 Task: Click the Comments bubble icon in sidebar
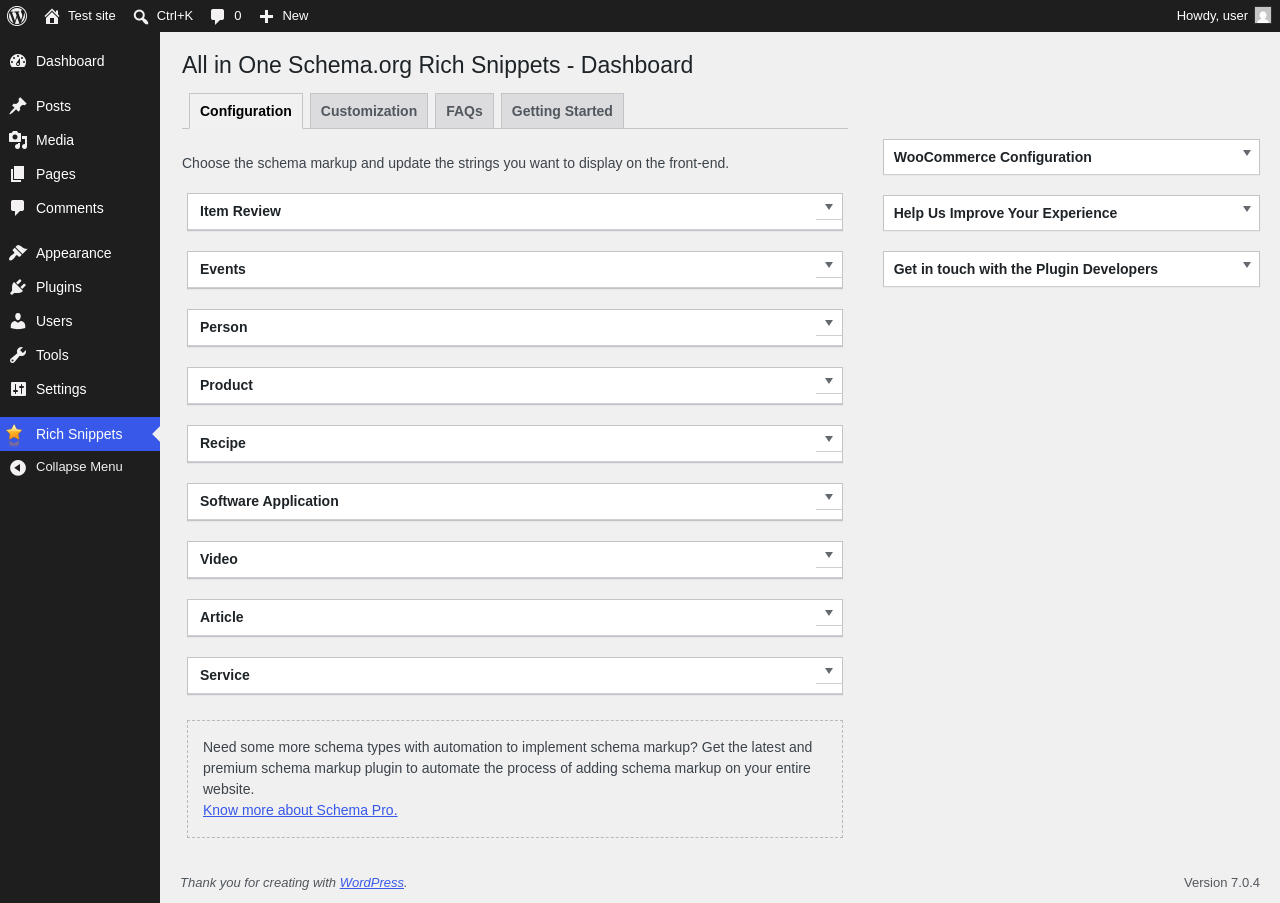click(x=18, y=208)
